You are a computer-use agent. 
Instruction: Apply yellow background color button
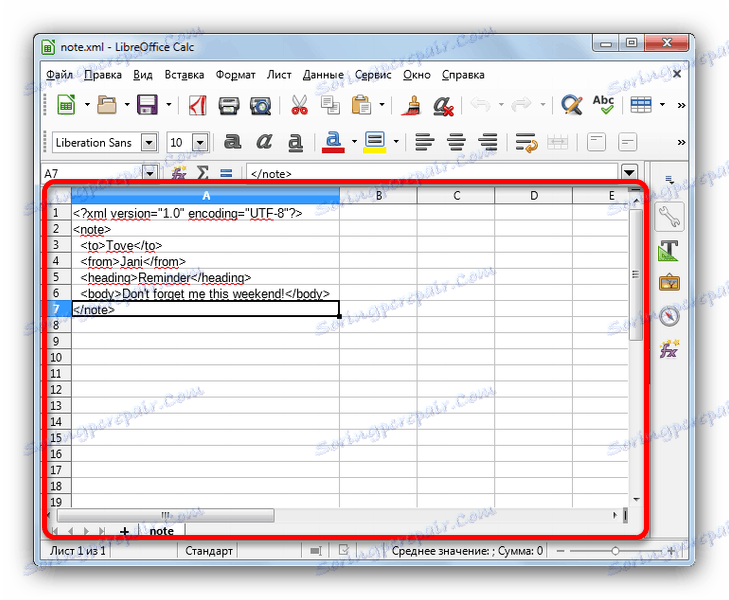tap(375, 142)
